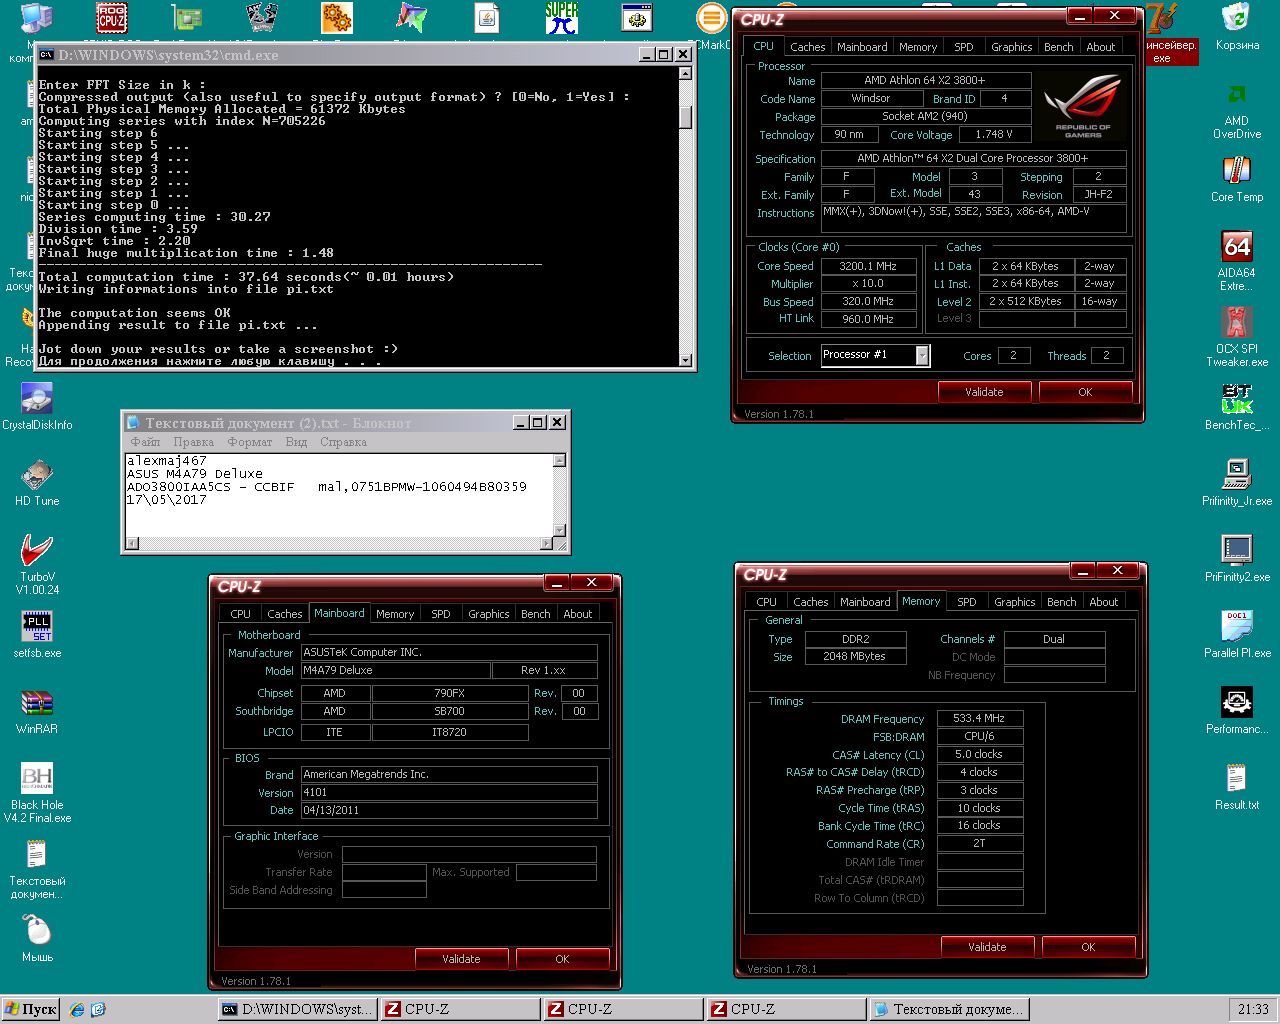The height and width of the screenshot is (1024, 1280).
Task: Open the orange gears desktop icon
Action: 337,17
